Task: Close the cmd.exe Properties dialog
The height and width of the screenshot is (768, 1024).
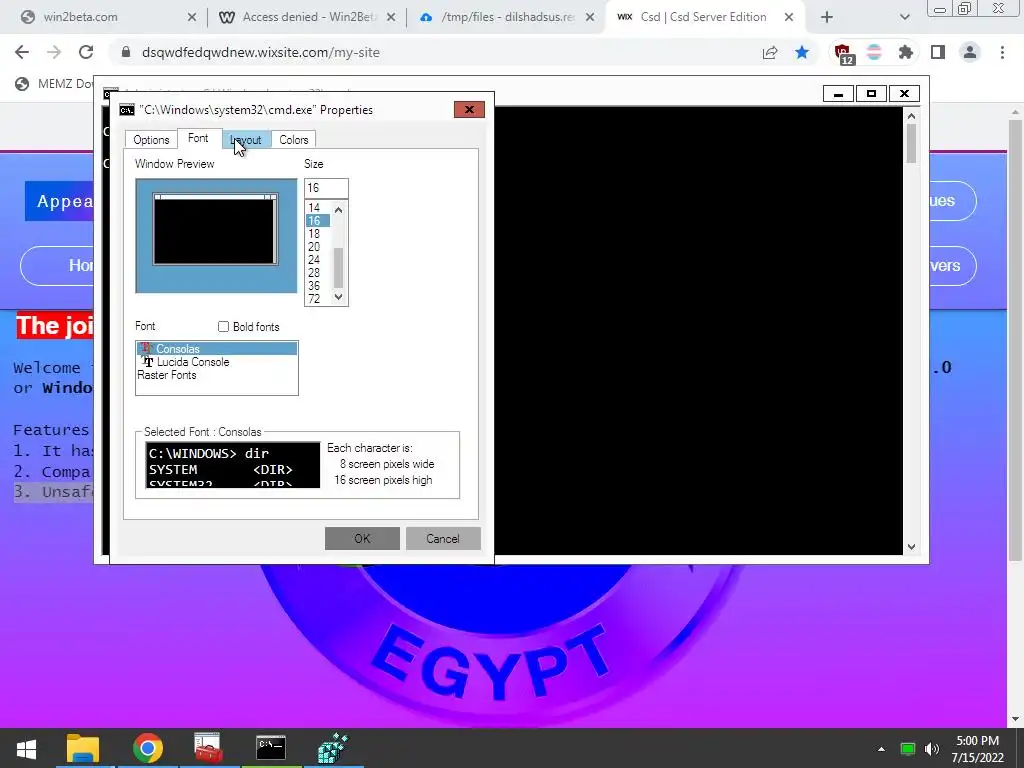Action: pyautogui.click(x=469, y=110)
